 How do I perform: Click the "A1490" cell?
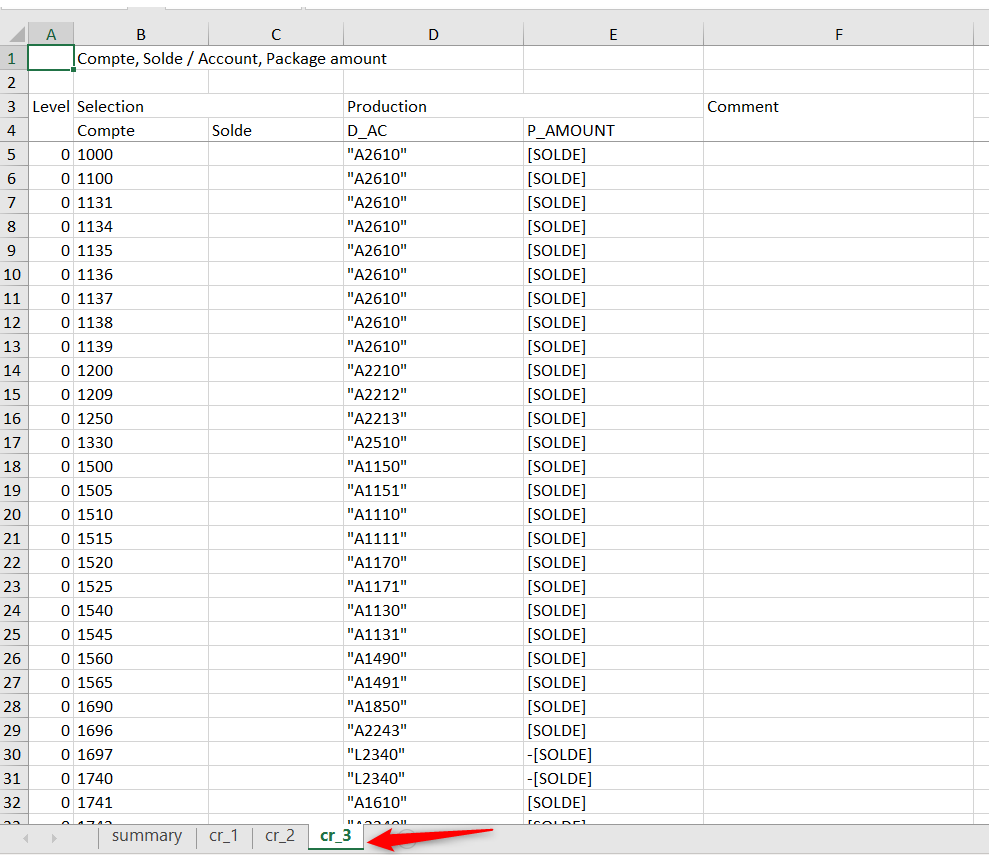[433, 658]
